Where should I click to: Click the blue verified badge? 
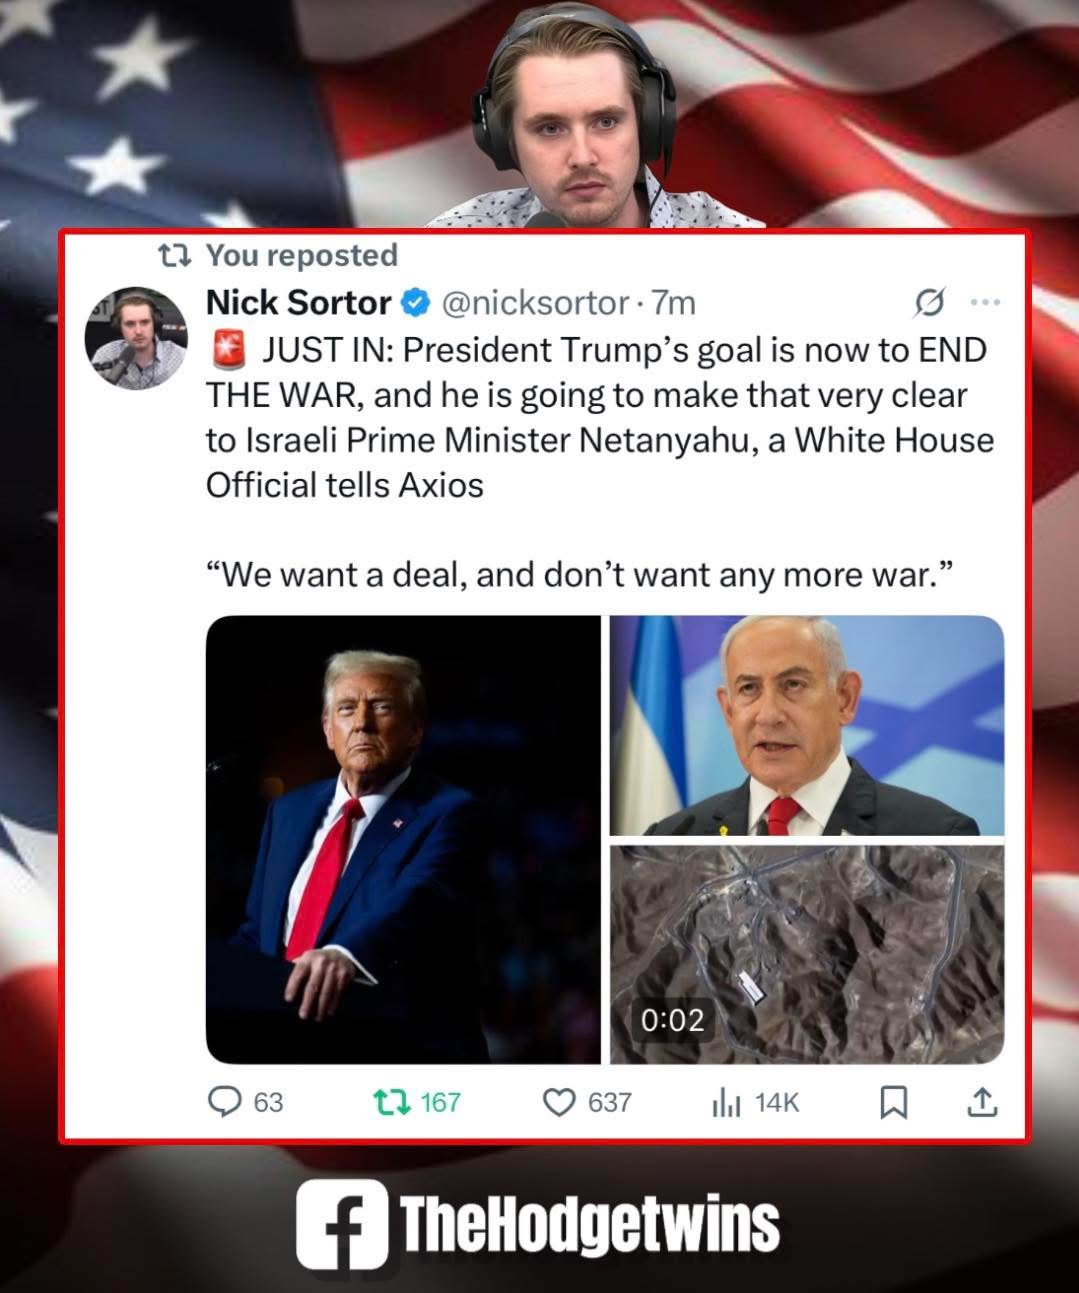(415, 301)
